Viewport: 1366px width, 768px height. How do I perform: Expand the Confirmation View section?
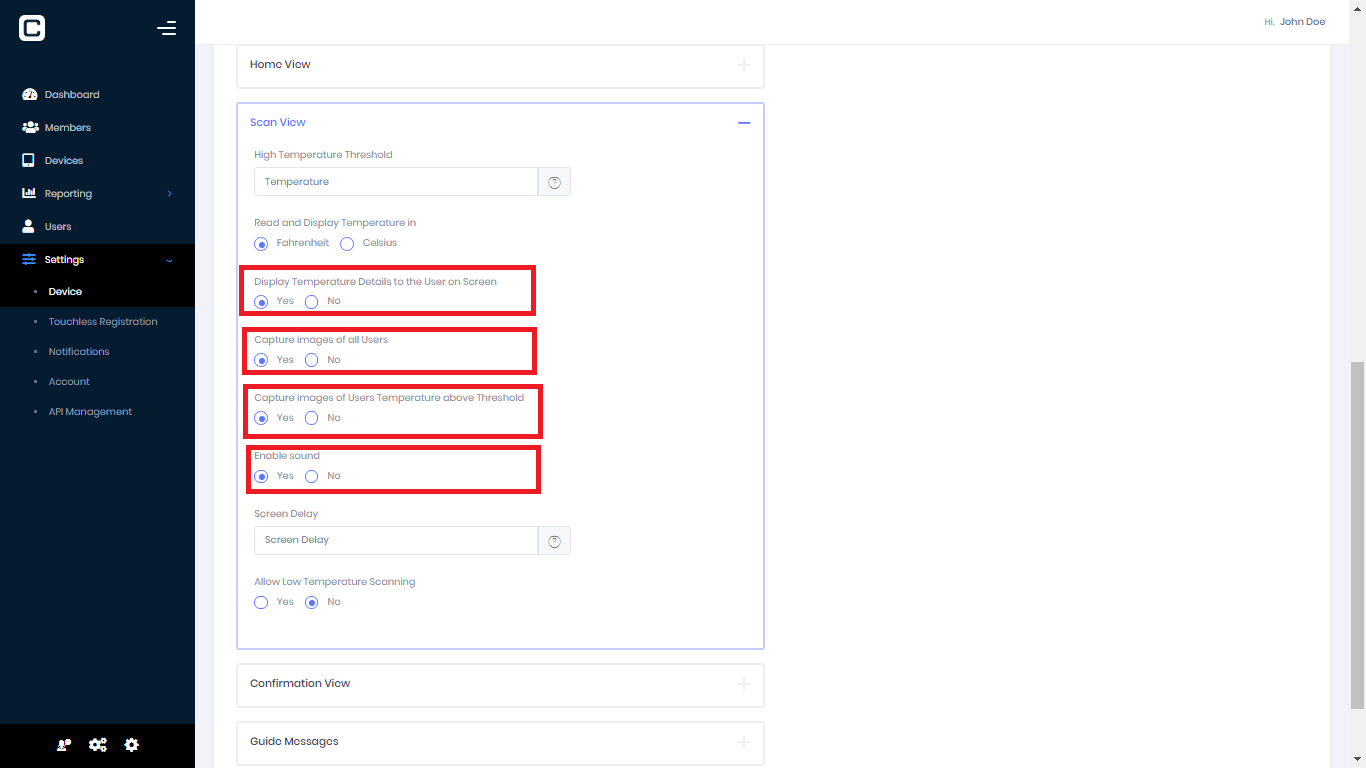pos(744,684)
